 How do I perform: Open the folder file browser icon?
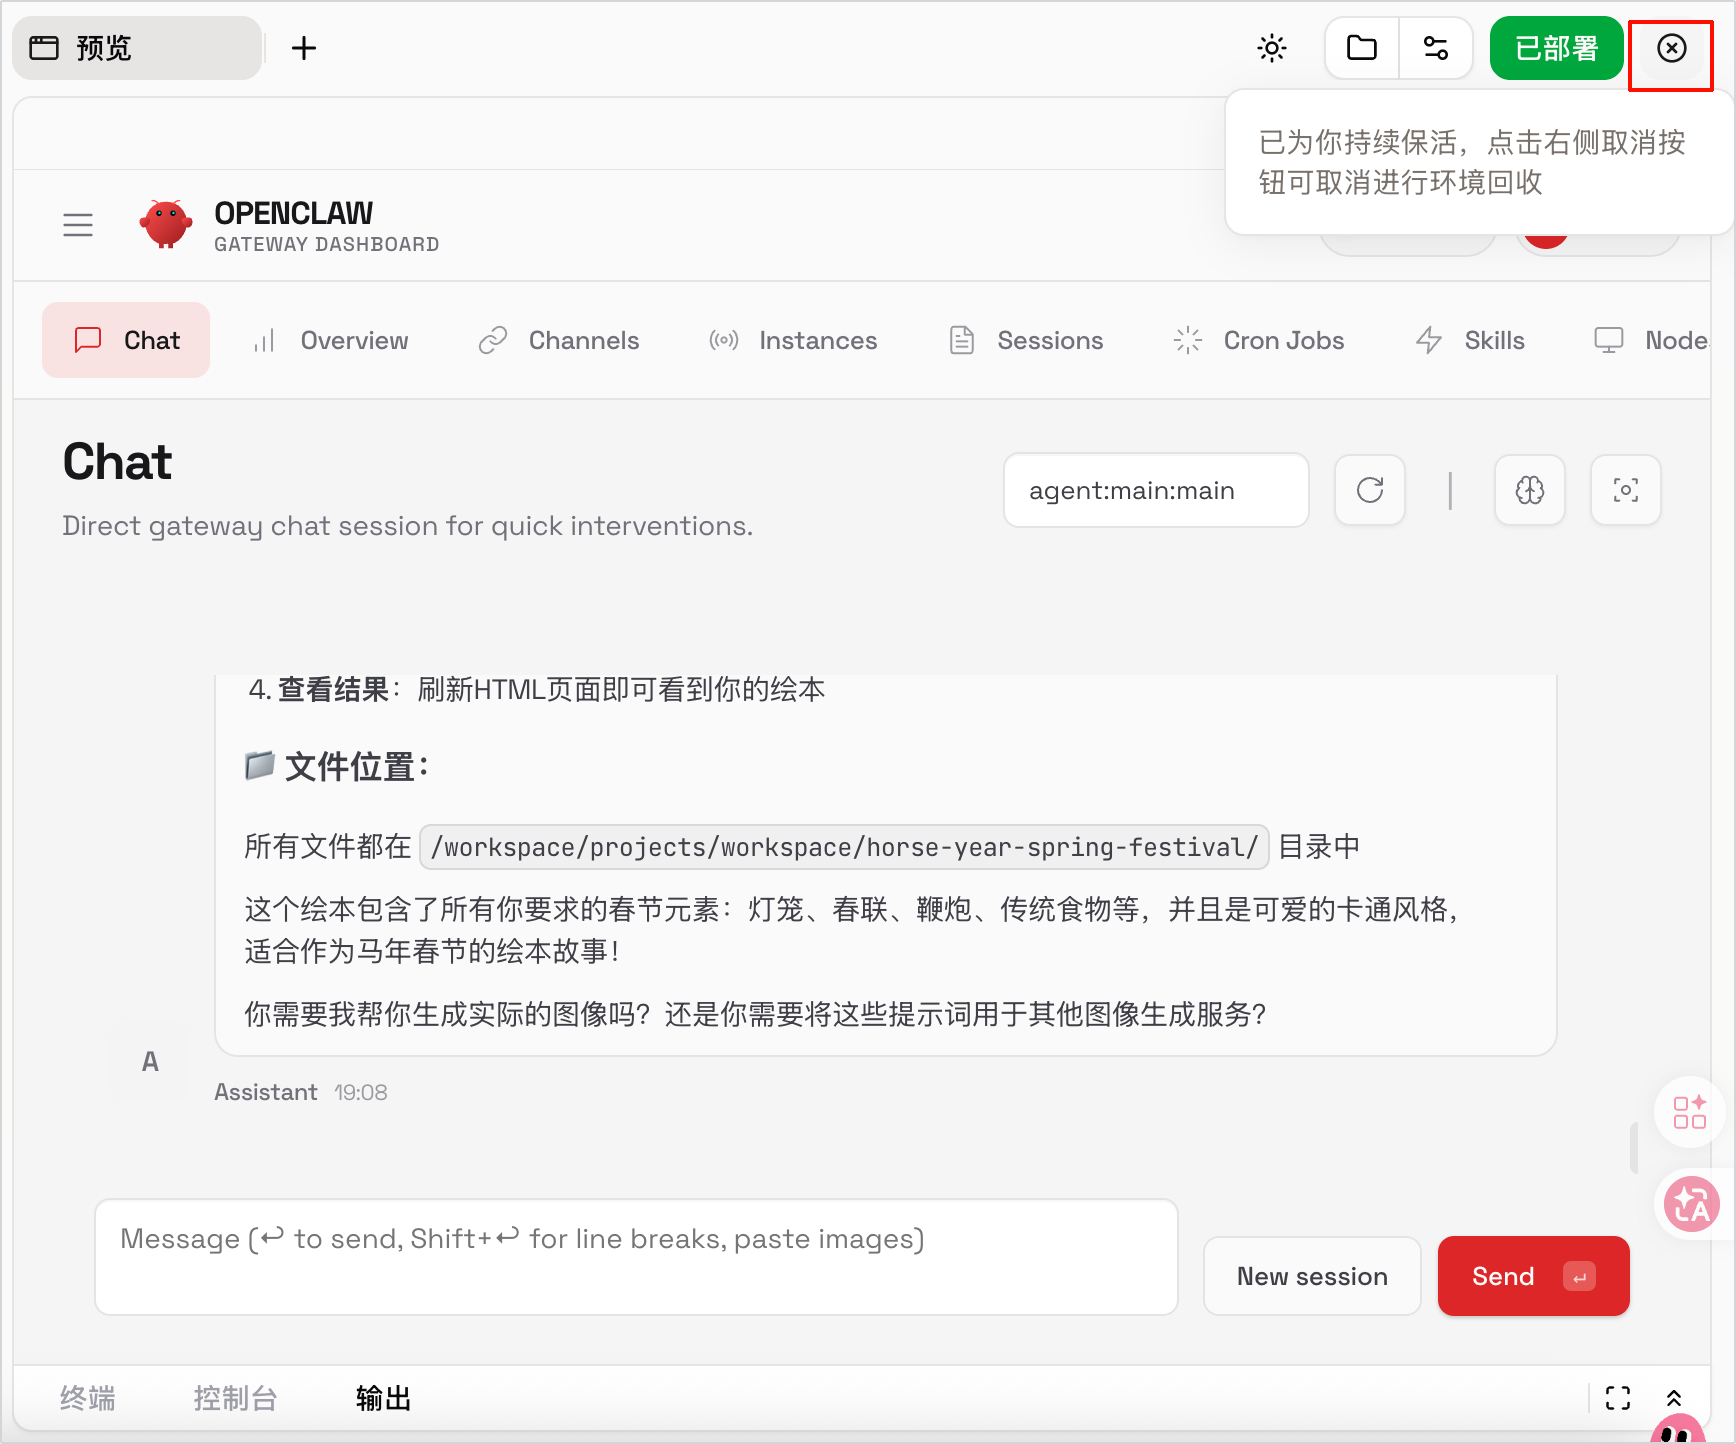click(x=1362, y=48)
